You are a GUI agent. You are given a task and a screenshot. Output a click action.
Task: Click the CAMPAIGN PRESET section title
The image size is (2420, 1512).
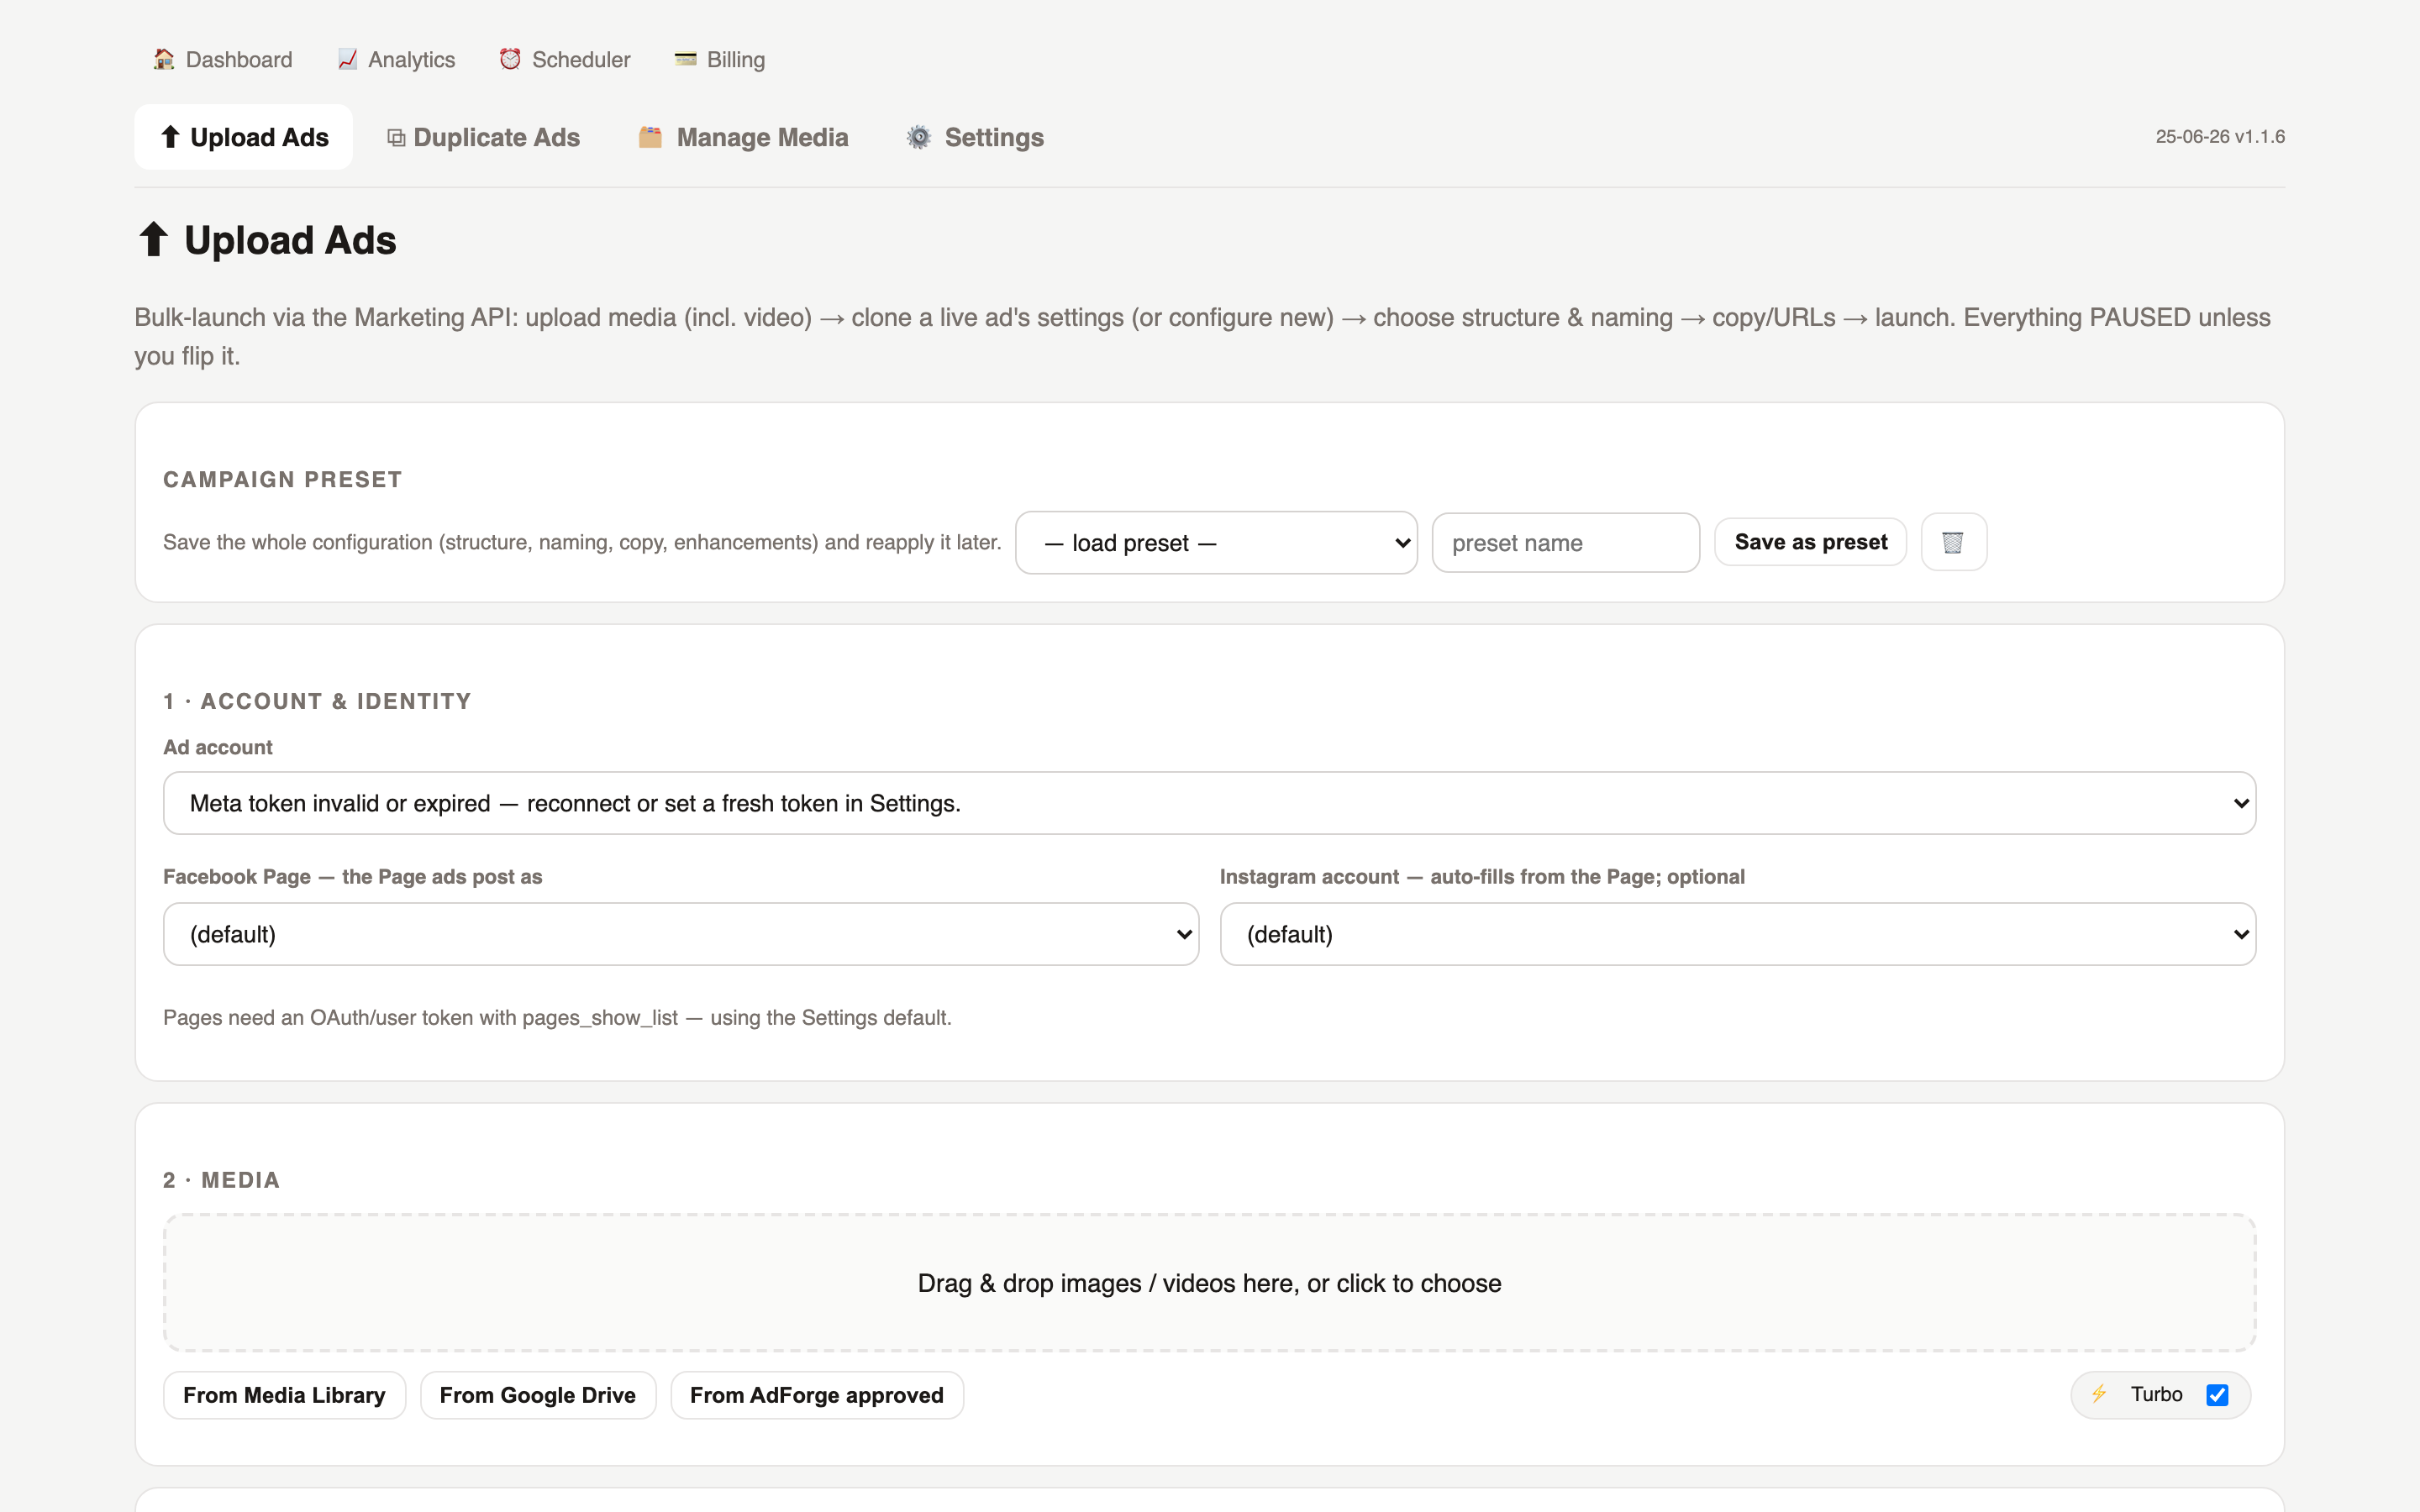coord(283,479)
